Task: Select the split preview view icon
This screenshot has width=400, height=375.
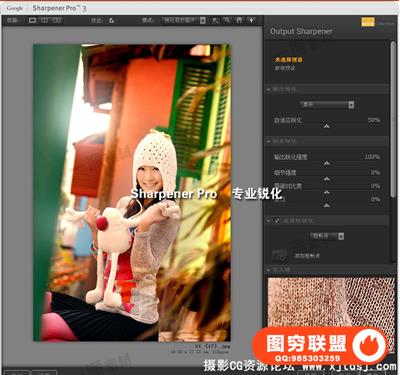Action: coord(44,20)
